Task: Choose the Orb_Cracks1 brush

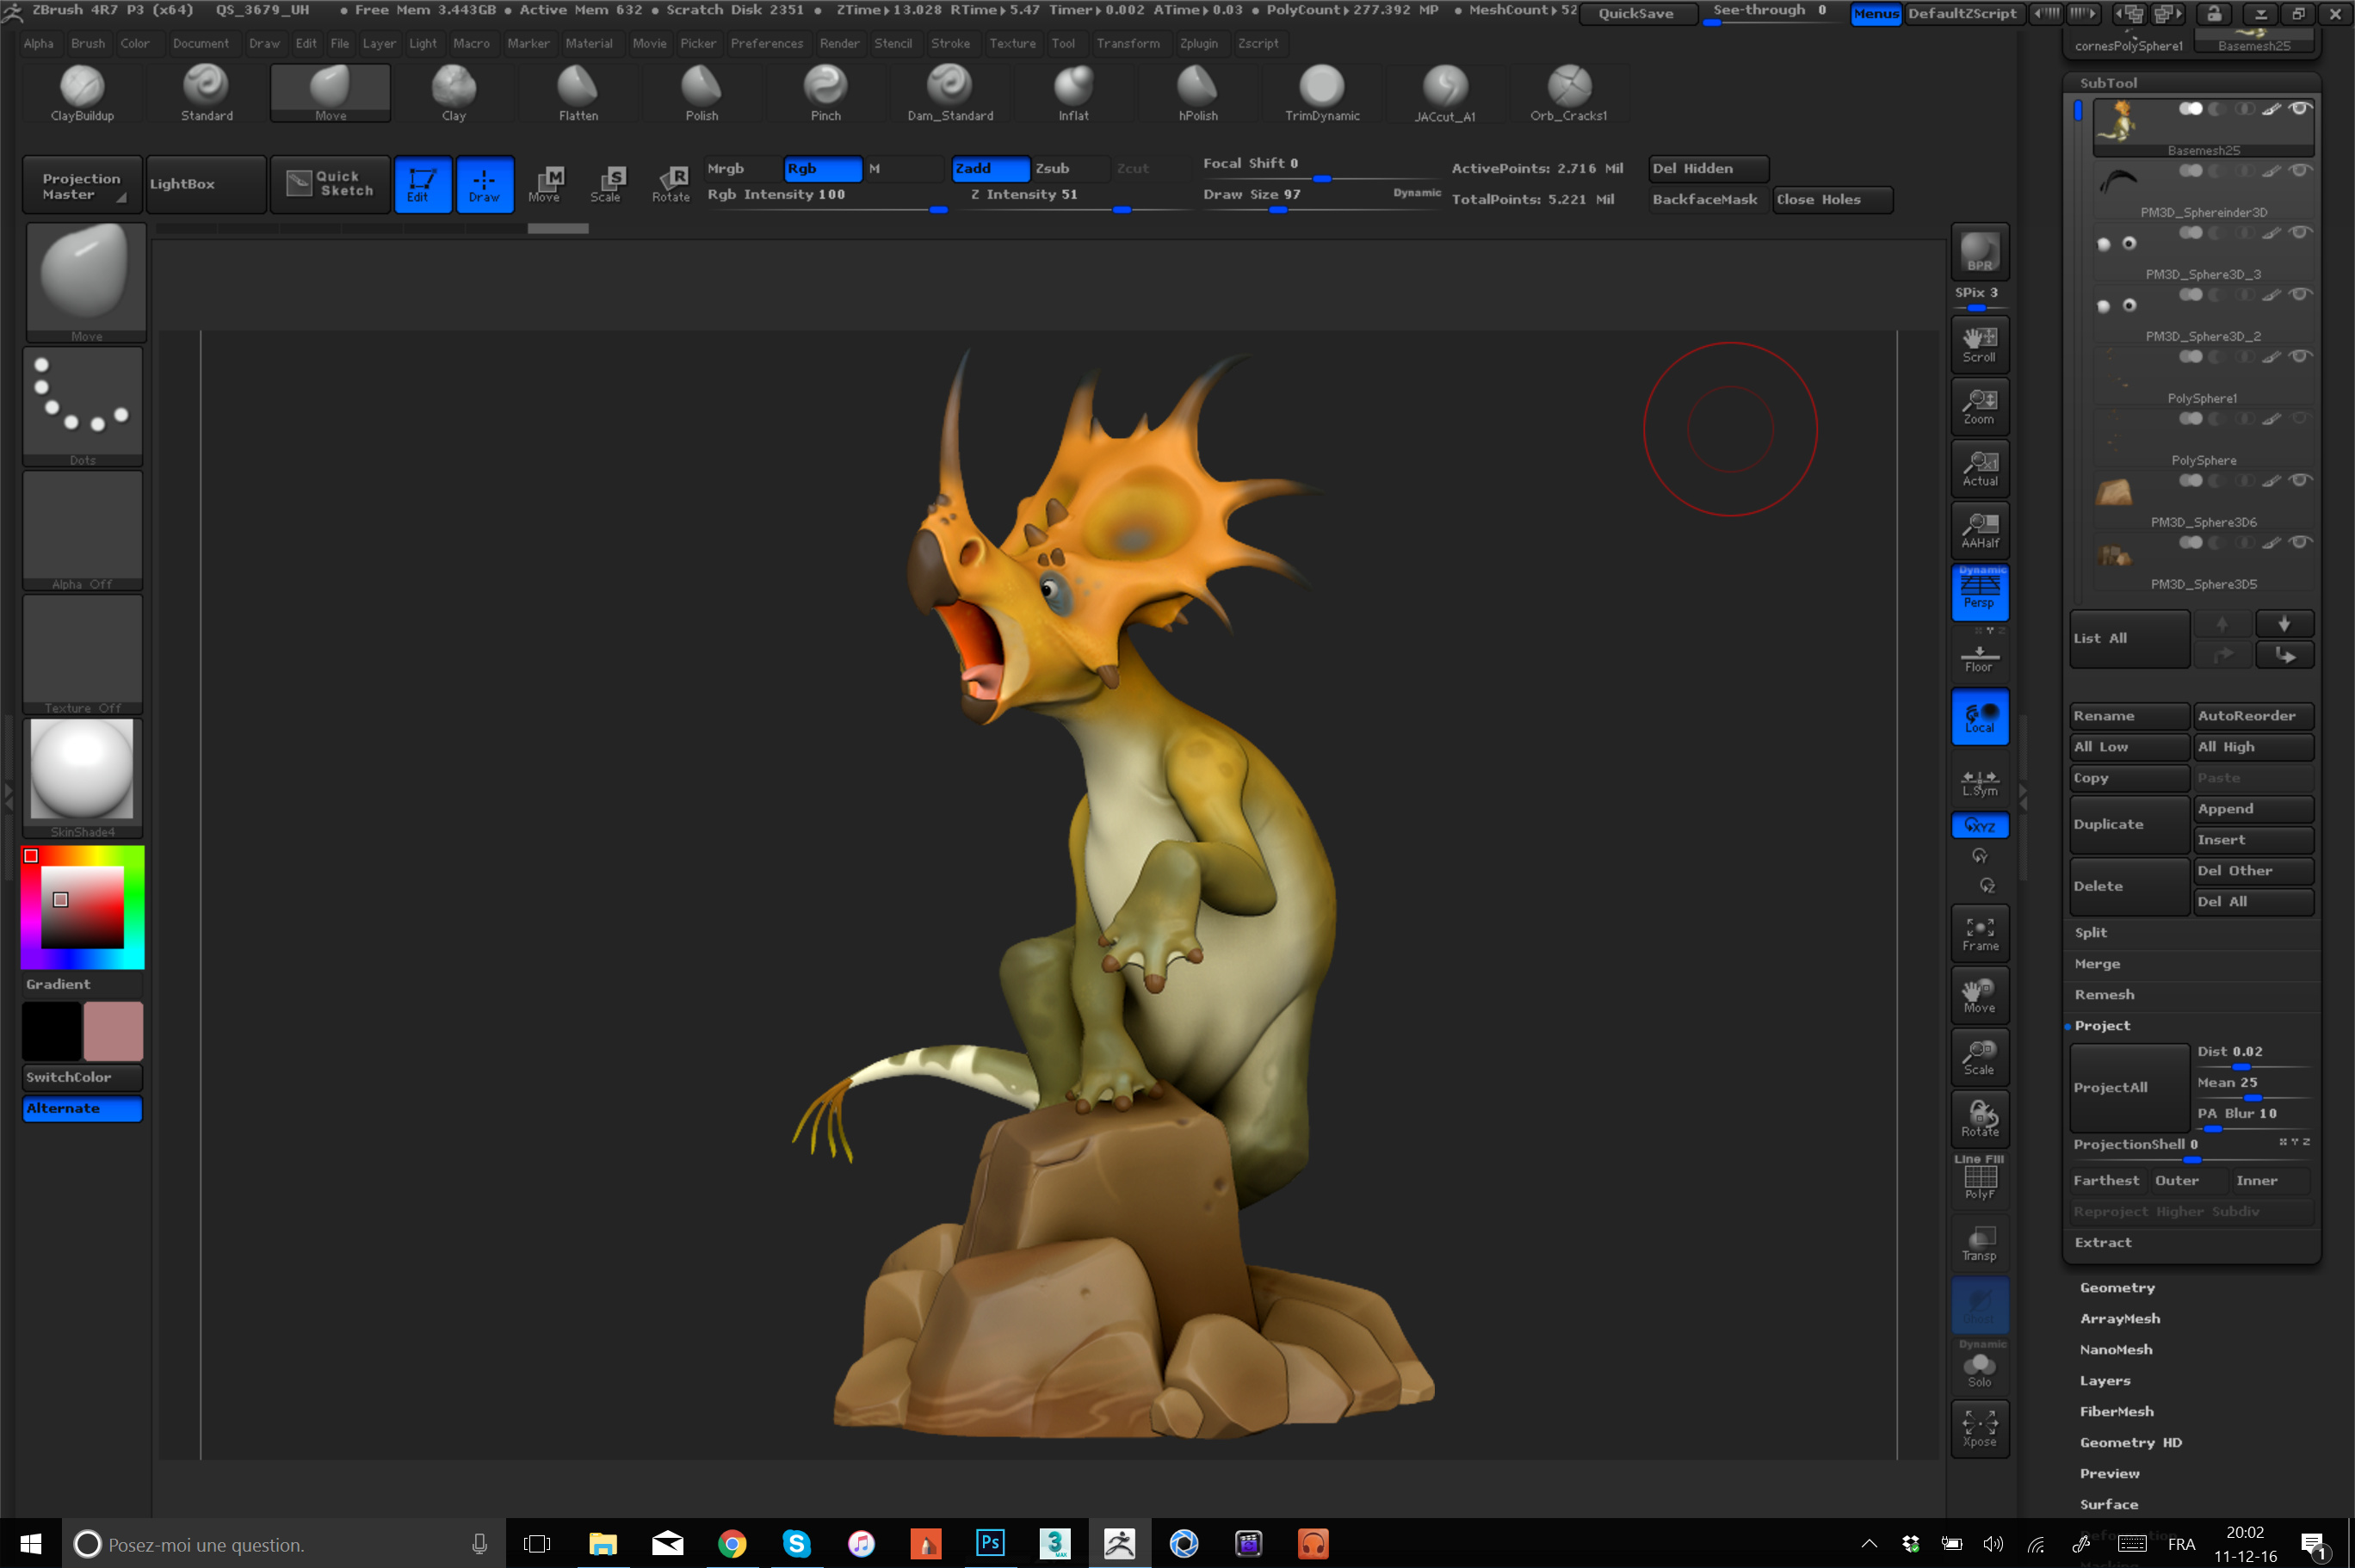Action: coord(1569,93)
